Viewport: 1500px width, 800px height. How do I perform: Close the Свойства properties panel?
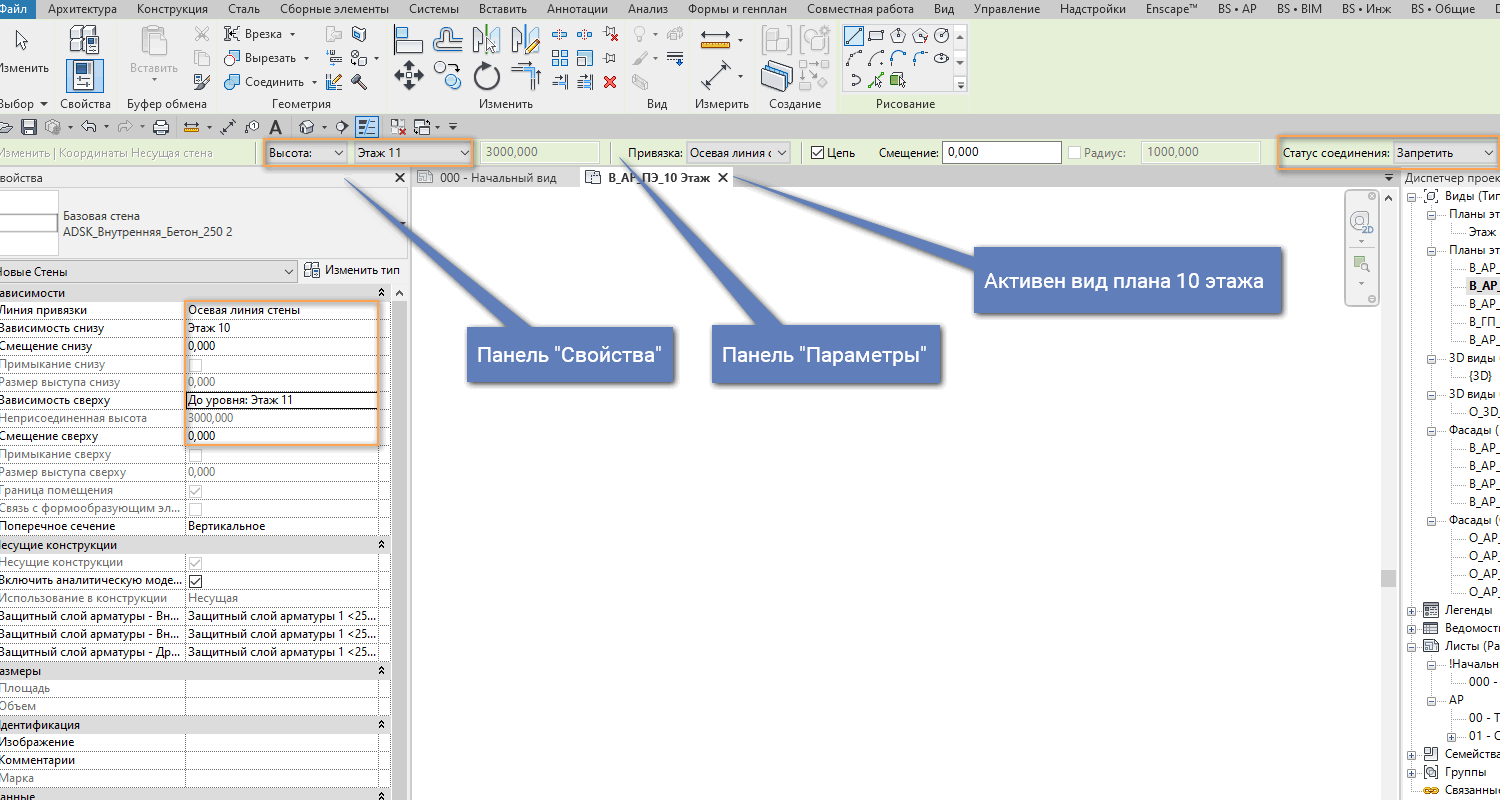pos(399,178)
